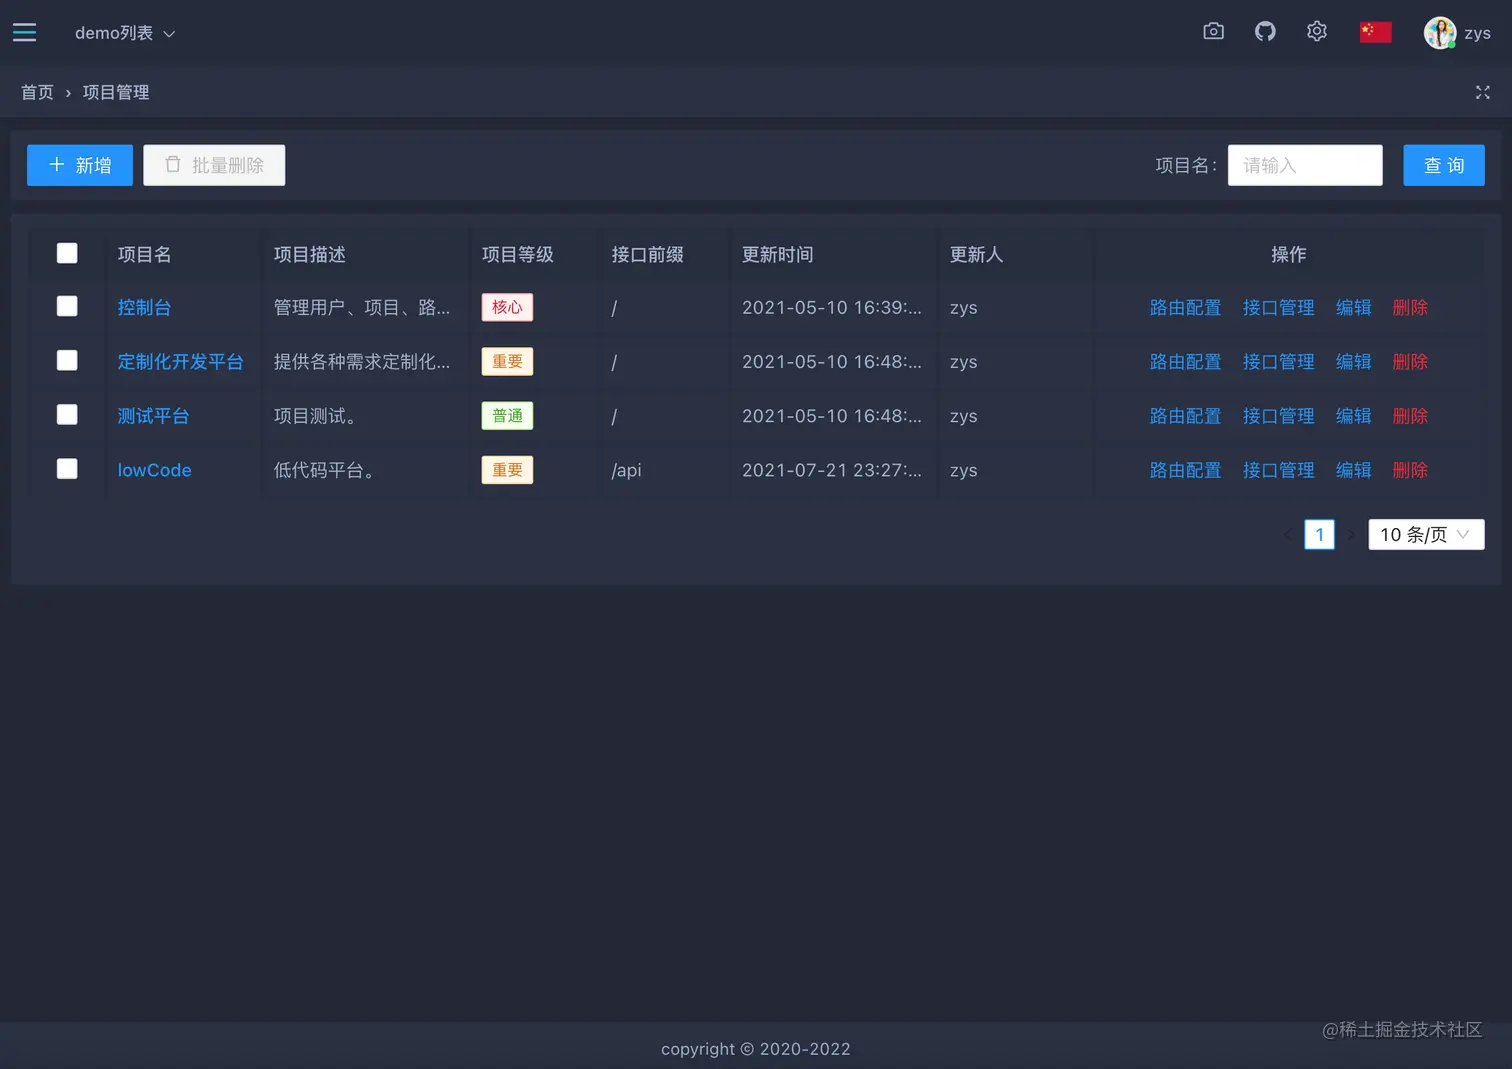
Task: Click the 2021-07-21 23:27 update time cell
Action: tap(832, 470)
